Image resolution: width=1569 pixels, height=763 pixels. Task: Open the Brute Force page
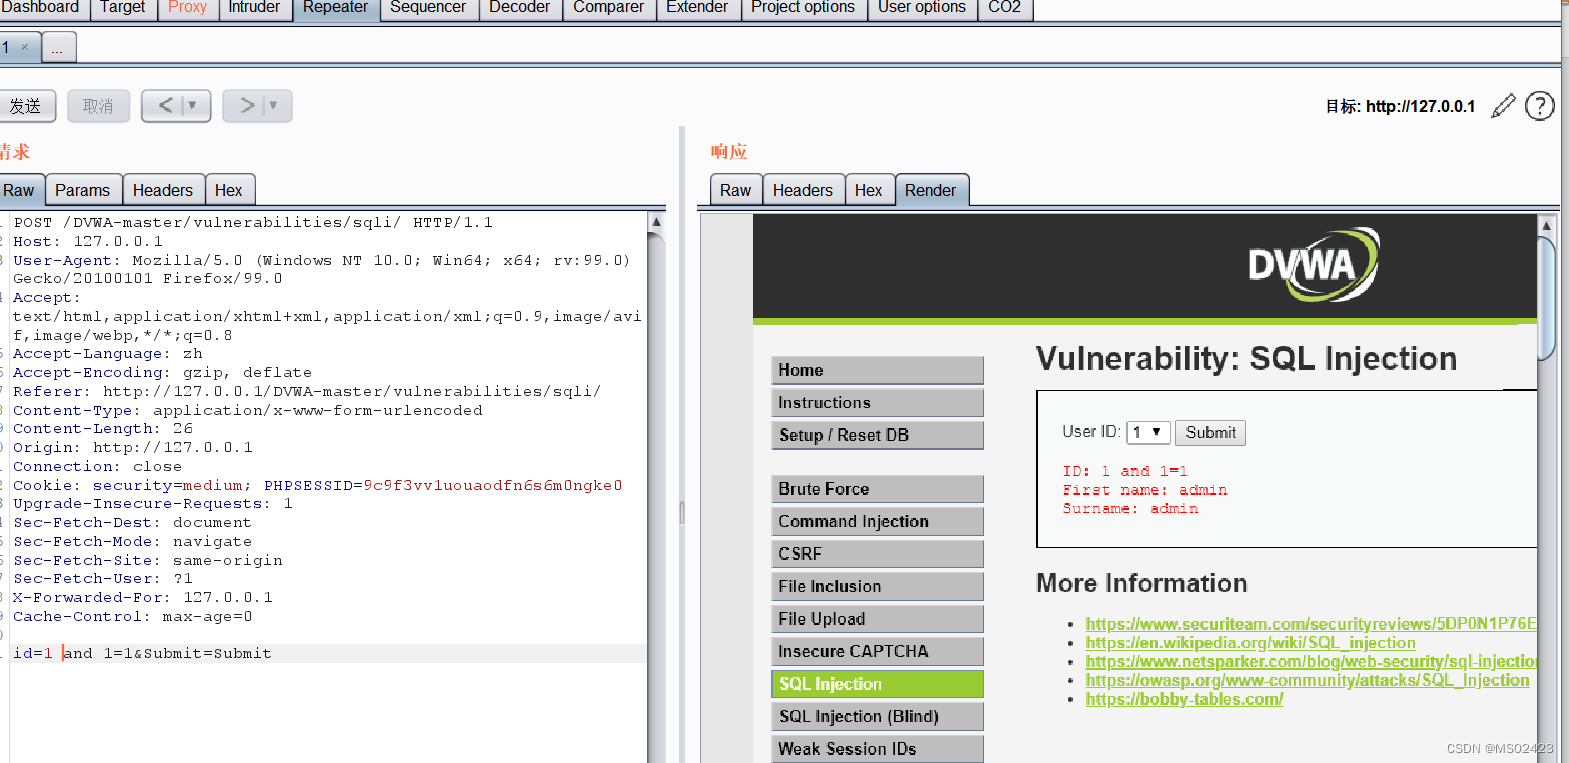[877, 489]
